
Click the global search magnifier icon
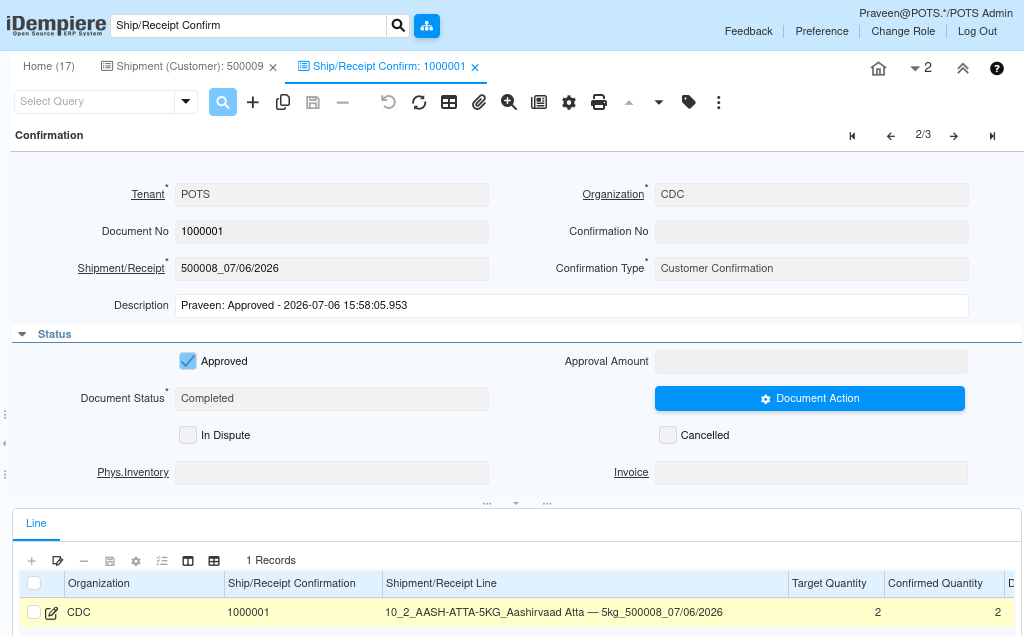pyautogui.click(x=398, y=25)
